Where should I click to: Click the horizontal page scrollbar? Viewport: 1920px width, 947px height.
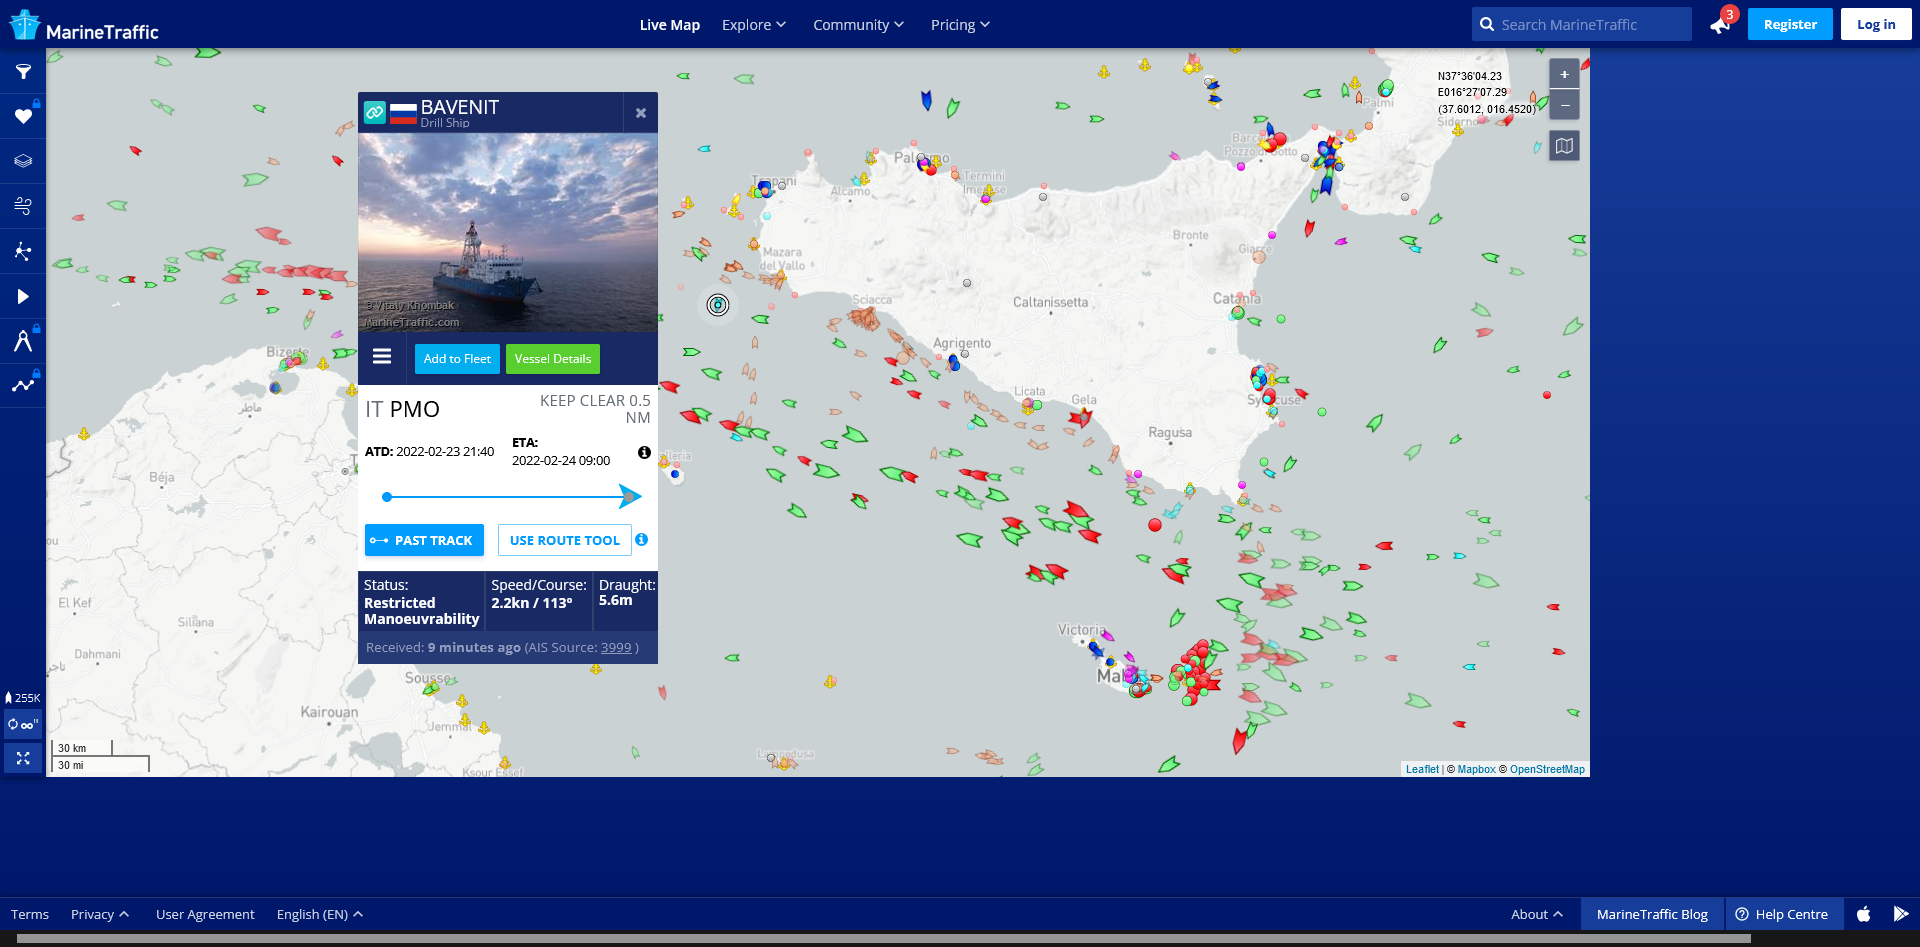(884, 939)
